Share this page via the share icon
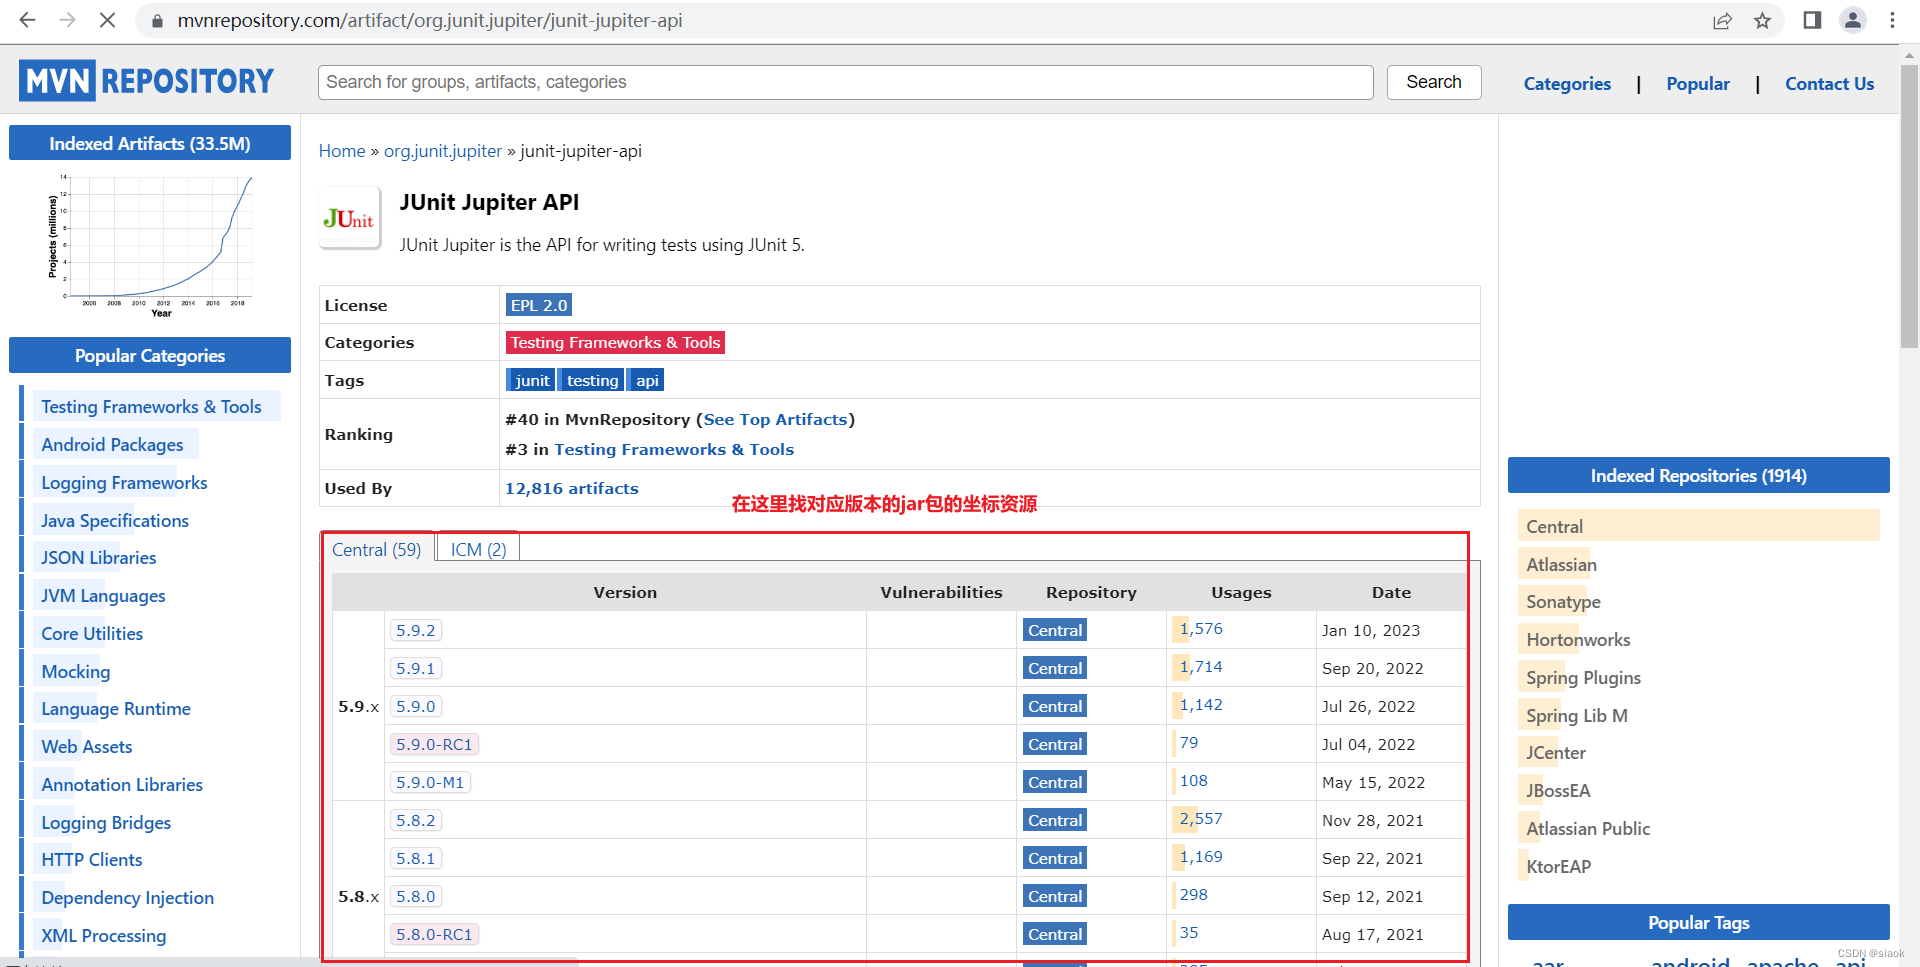The width and height of the screenshot is (1920, 967). click(x=1722, y=20)
